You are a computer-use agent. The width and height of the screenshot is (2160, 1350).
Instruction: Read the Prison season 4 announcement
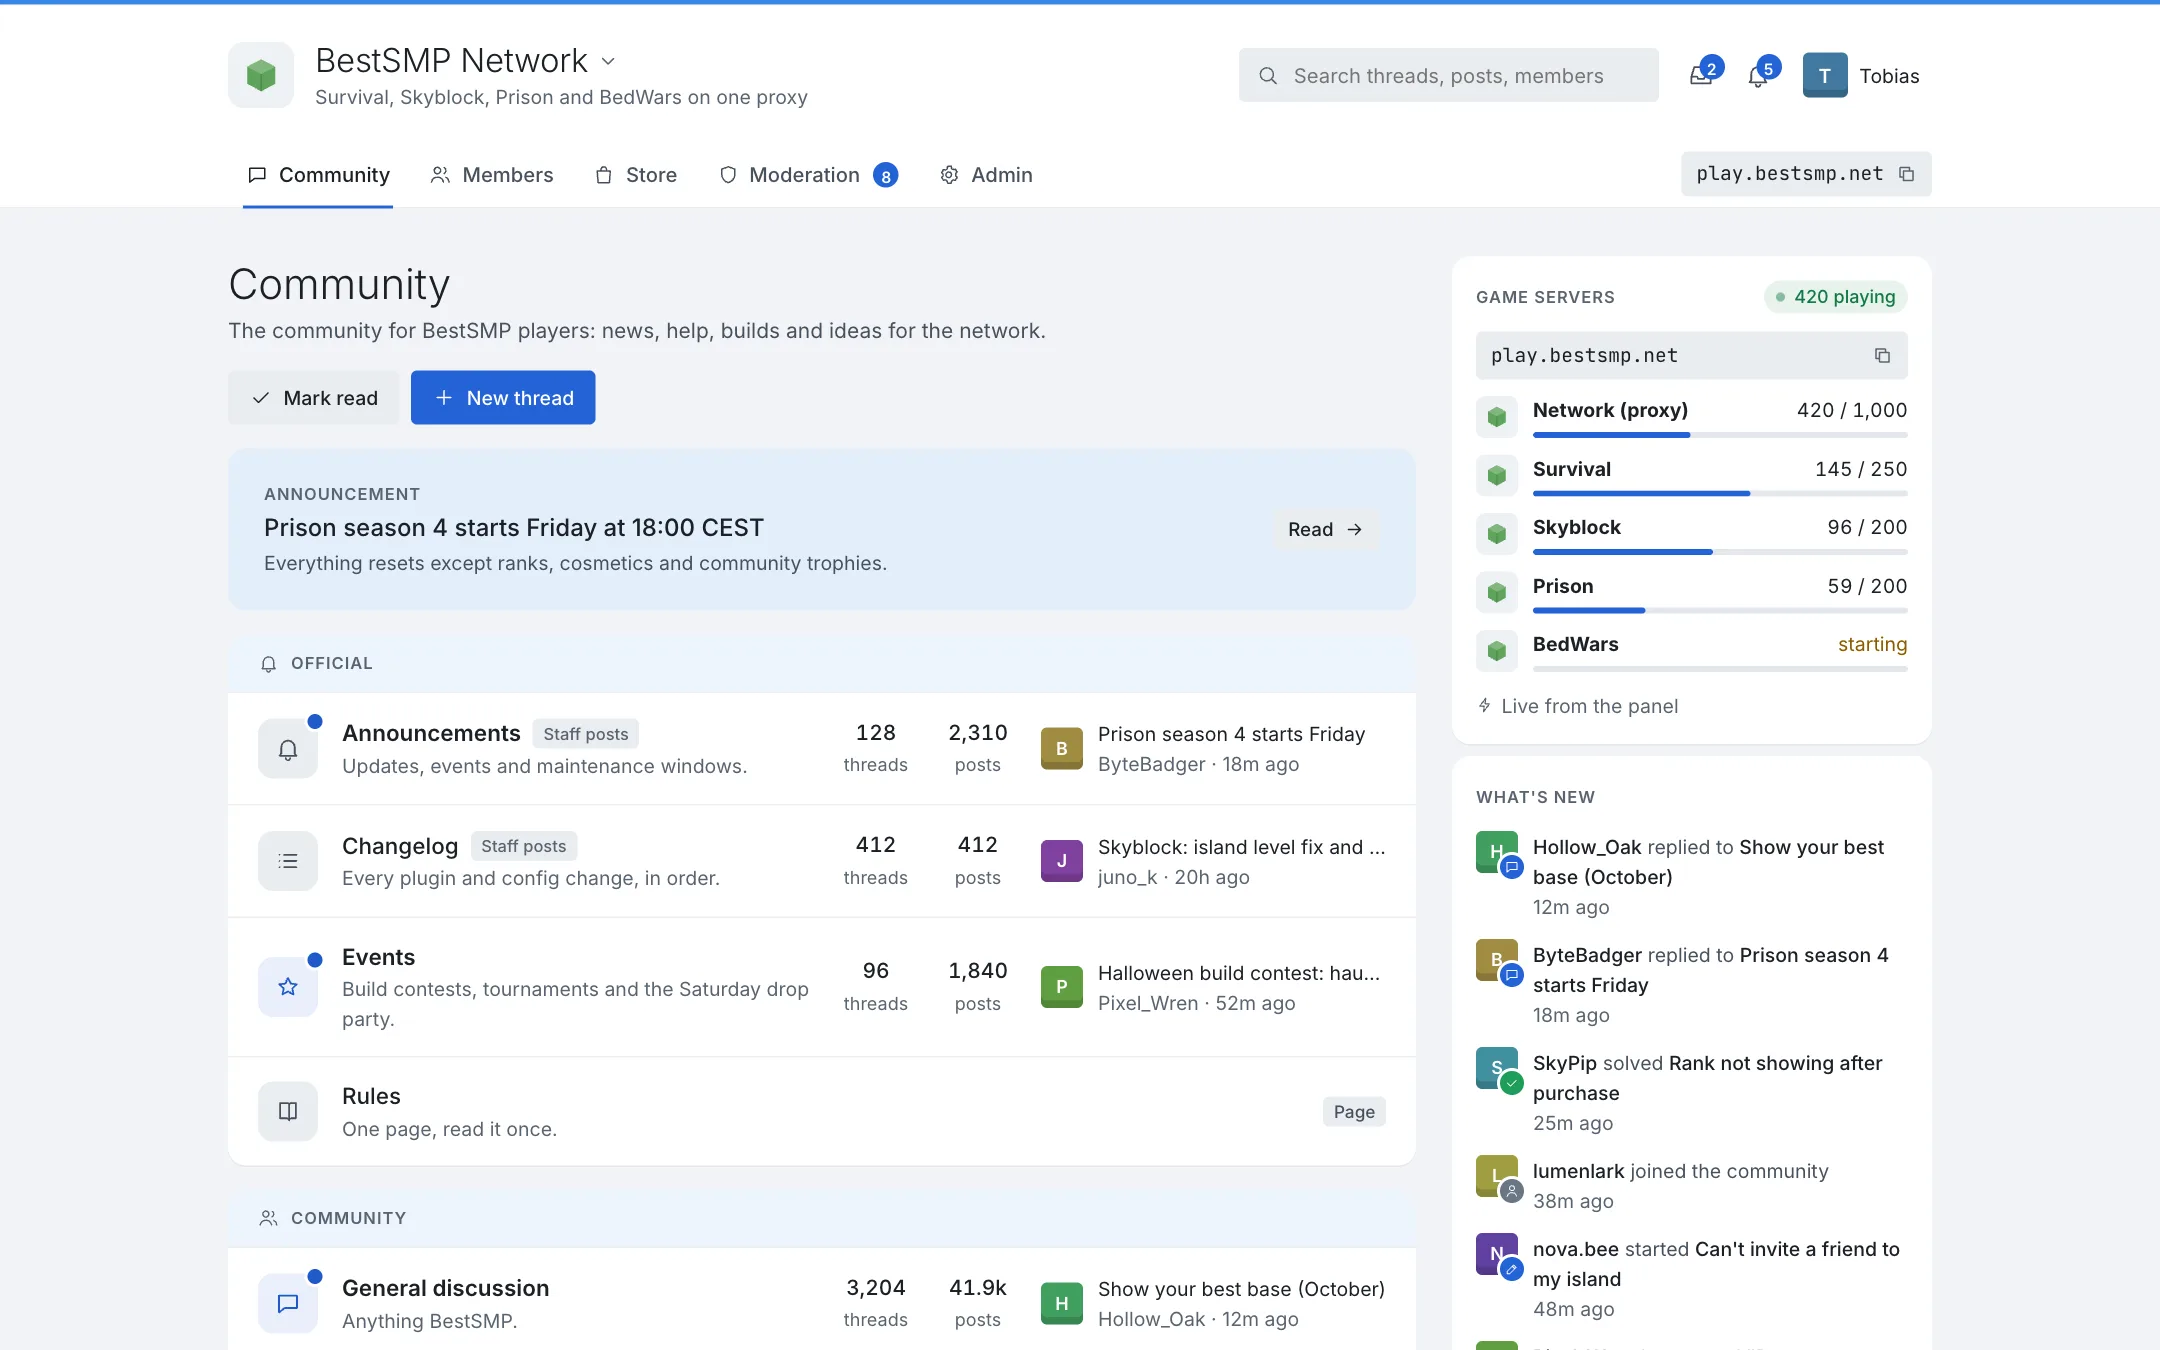point(1326,529)
